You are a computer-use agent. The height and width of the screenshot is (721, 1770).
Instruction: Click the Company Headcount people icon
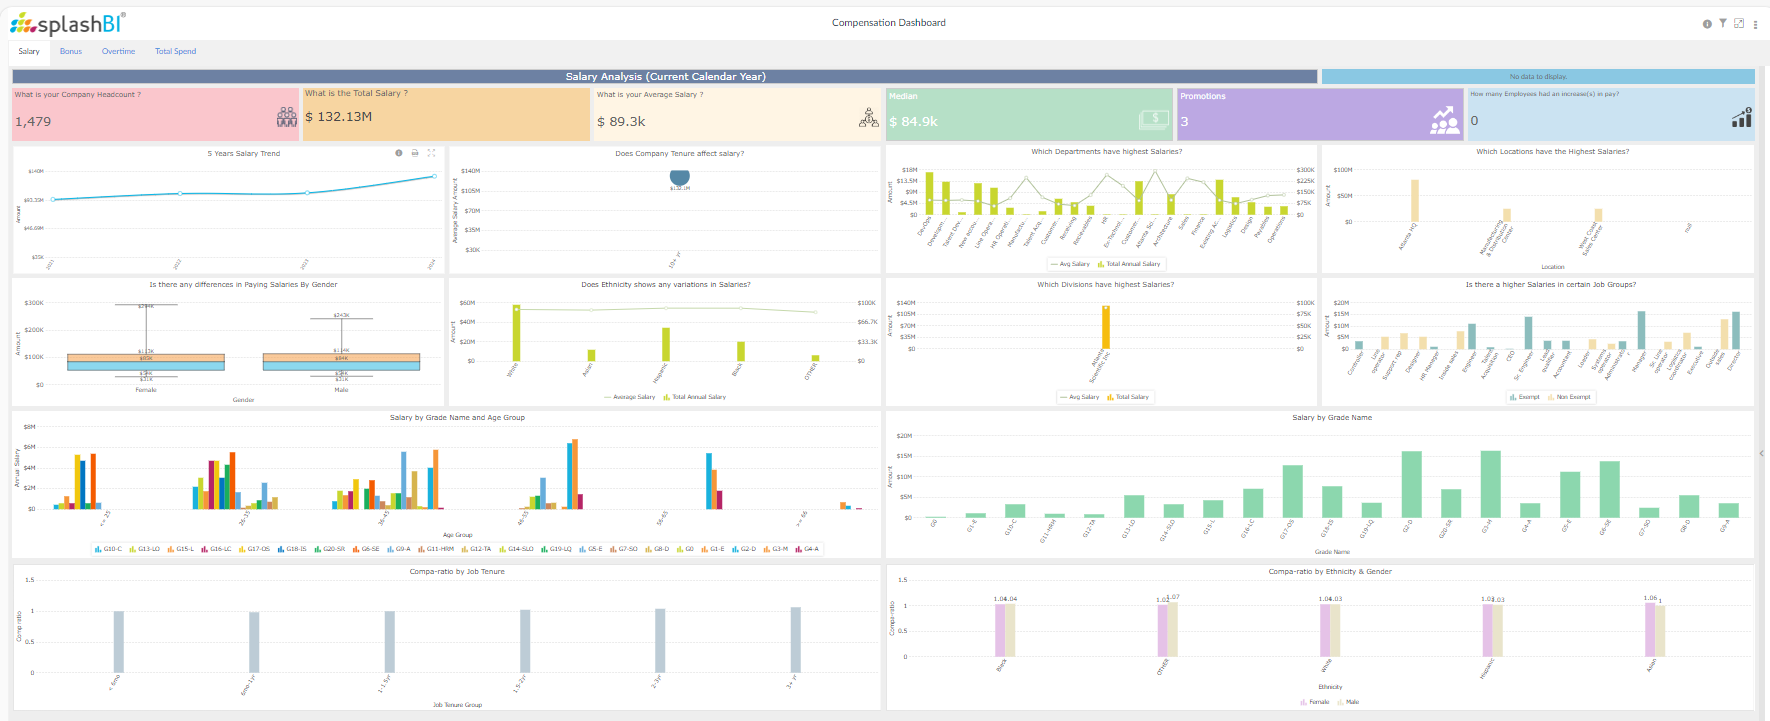287,118
